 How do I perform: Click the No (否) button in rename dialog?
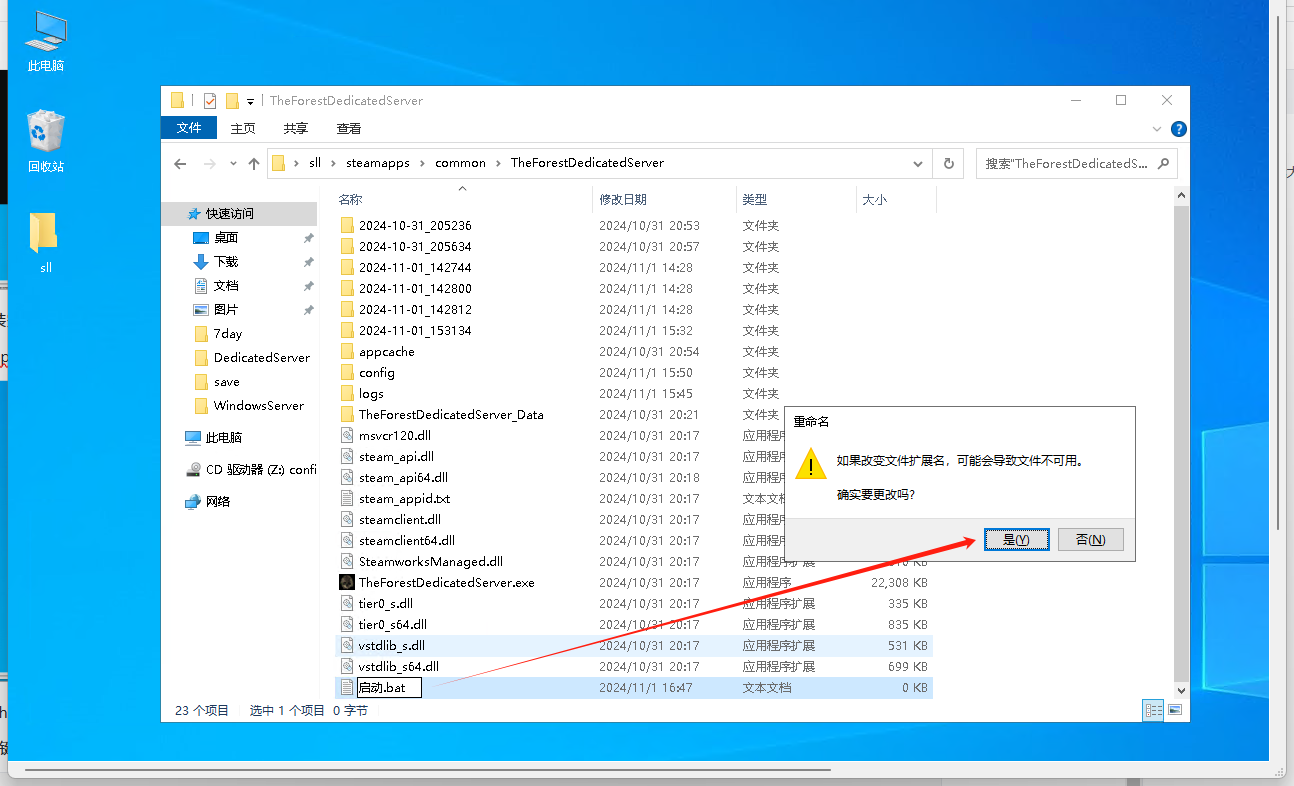[1090, 540]
